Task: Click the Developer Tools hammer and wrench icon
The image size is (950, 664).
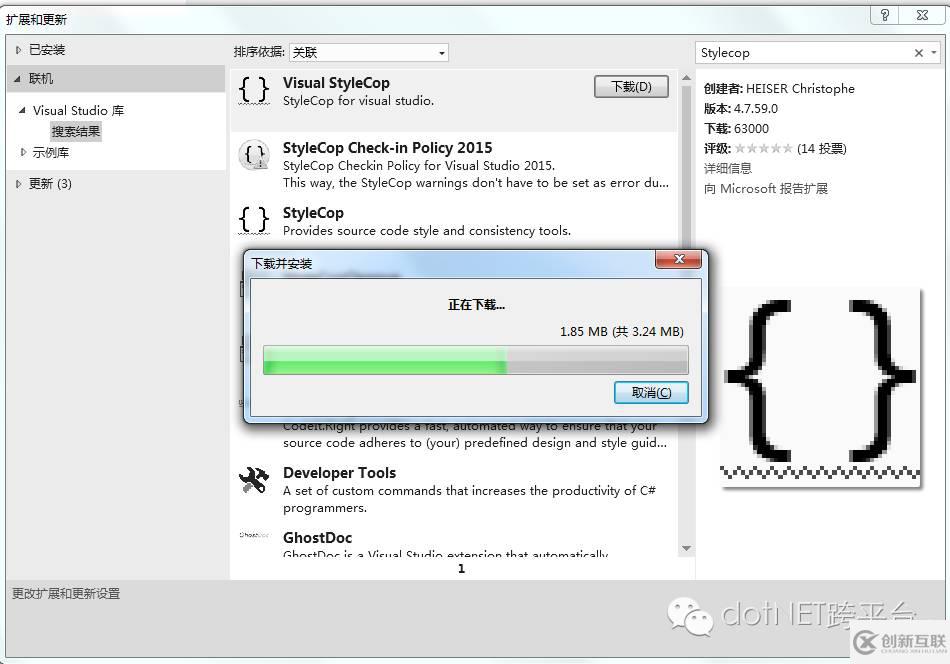Action: click(254, 480)
